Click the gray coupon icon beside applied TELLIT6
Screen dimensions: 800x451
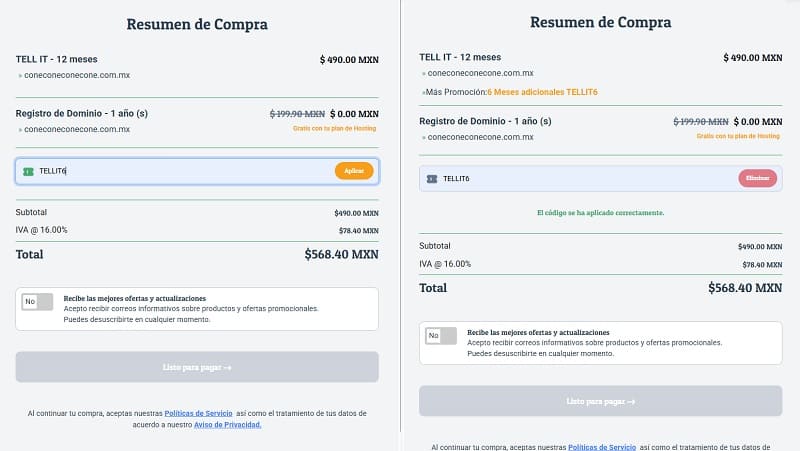pos(432,179)
